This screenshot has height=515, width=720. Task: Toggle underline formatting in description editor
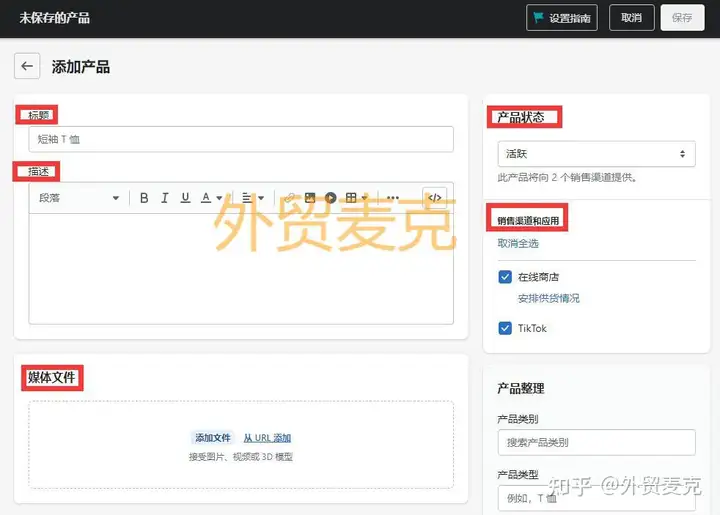185,198
